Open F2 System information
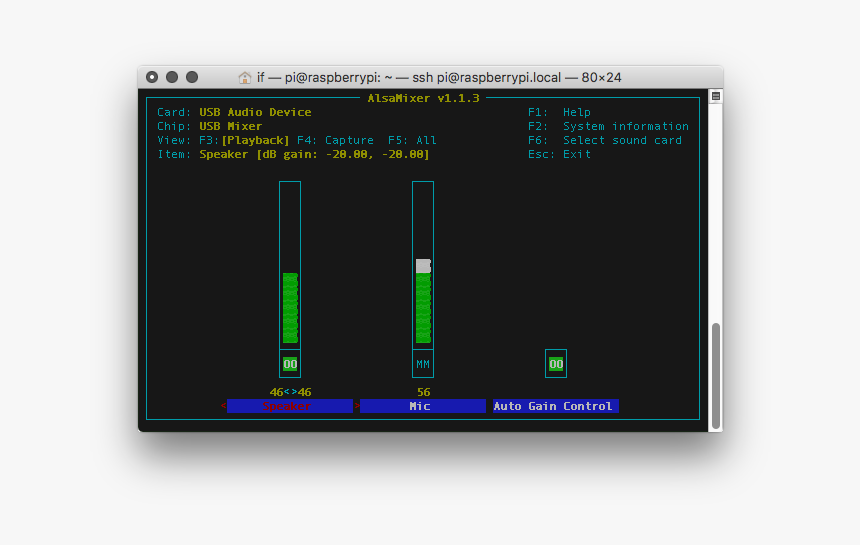This screenshot has height=545, width=860. [608, 126]
